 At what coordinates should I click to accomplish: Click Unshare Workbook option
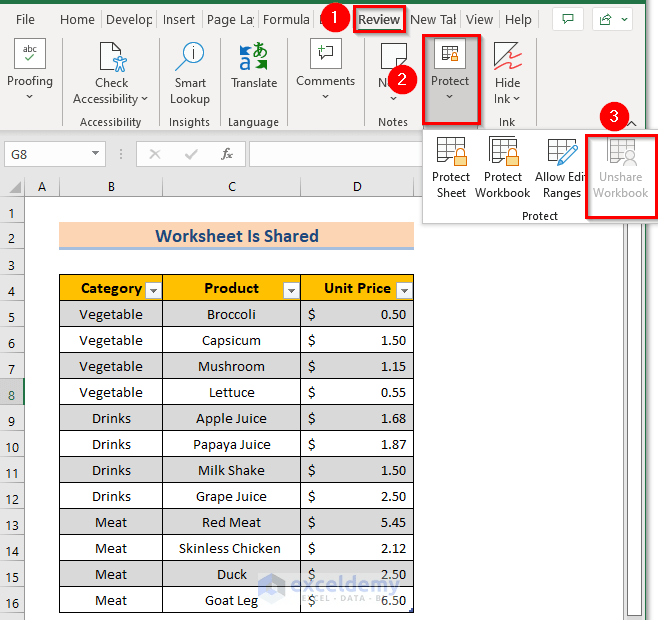tap(621, 167)
